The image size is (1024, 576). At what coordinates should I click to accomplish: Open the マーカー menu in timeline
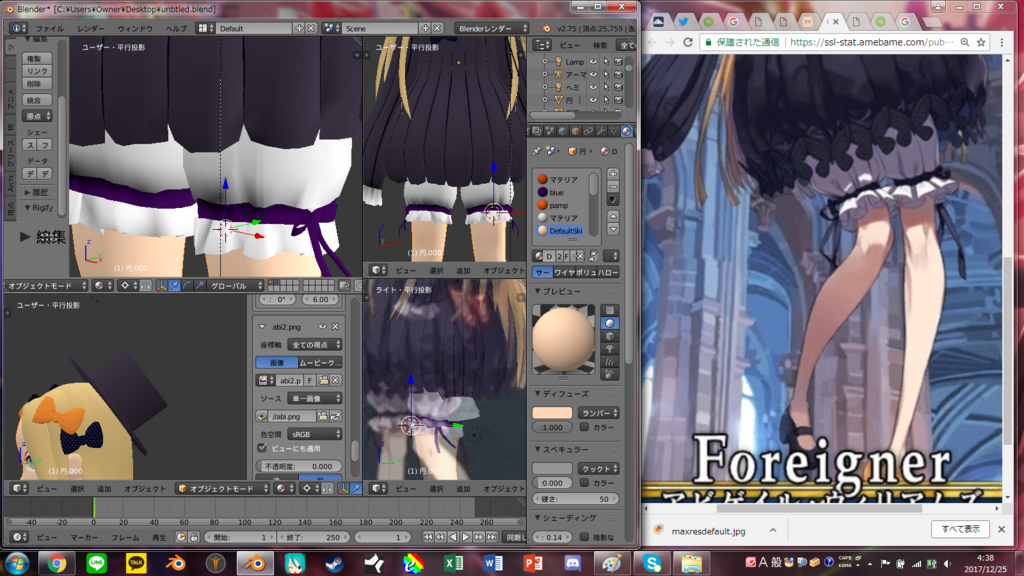[84, 537]
